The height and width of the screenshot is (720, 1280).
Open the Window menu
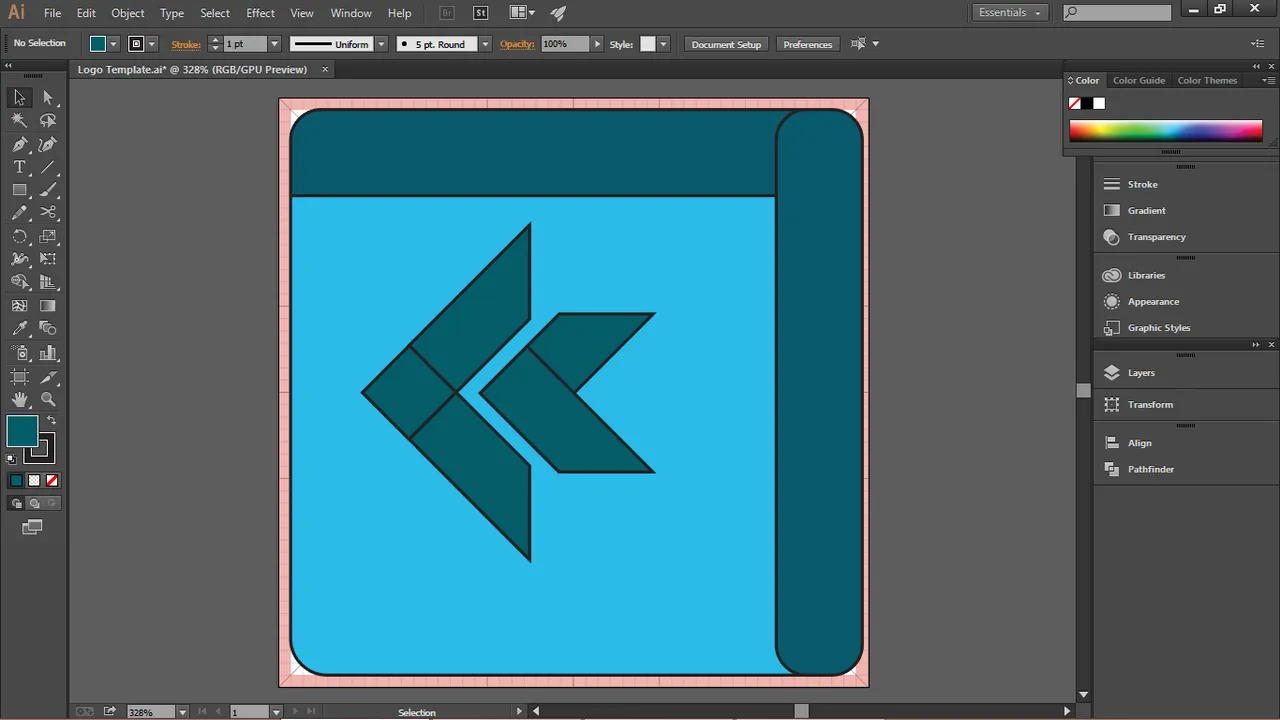point(351,13)
